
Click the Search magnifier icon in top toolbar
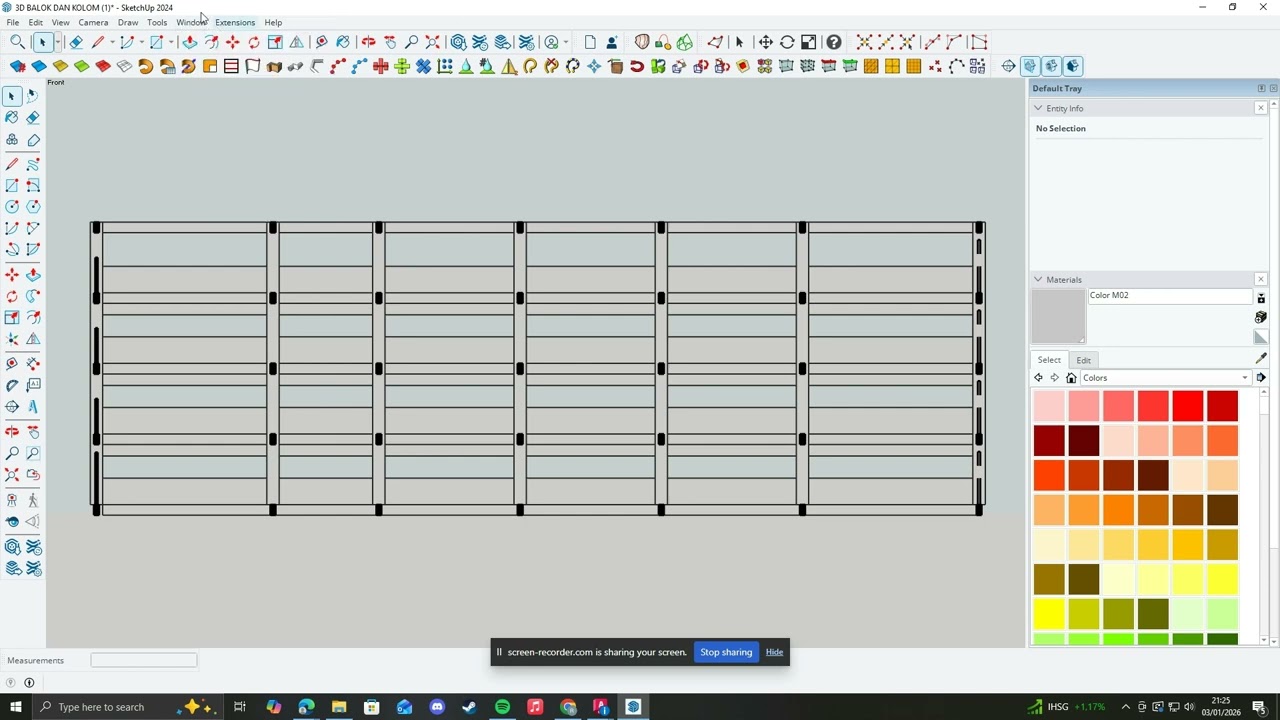point(17,42)
